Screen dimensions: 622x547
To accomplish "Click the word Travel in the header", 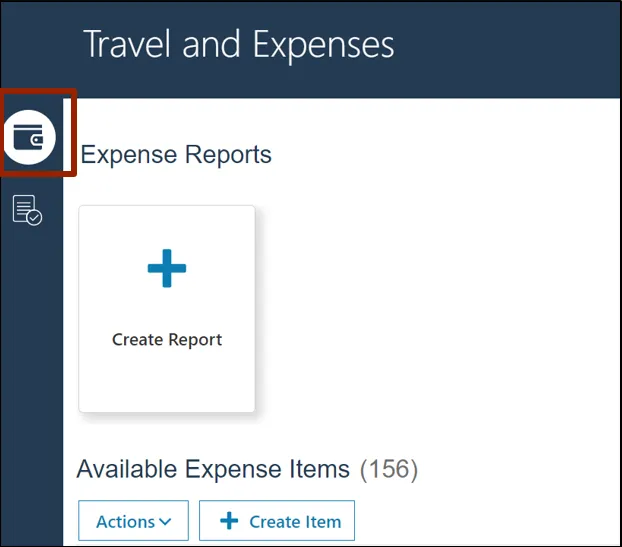I will 127,45.
